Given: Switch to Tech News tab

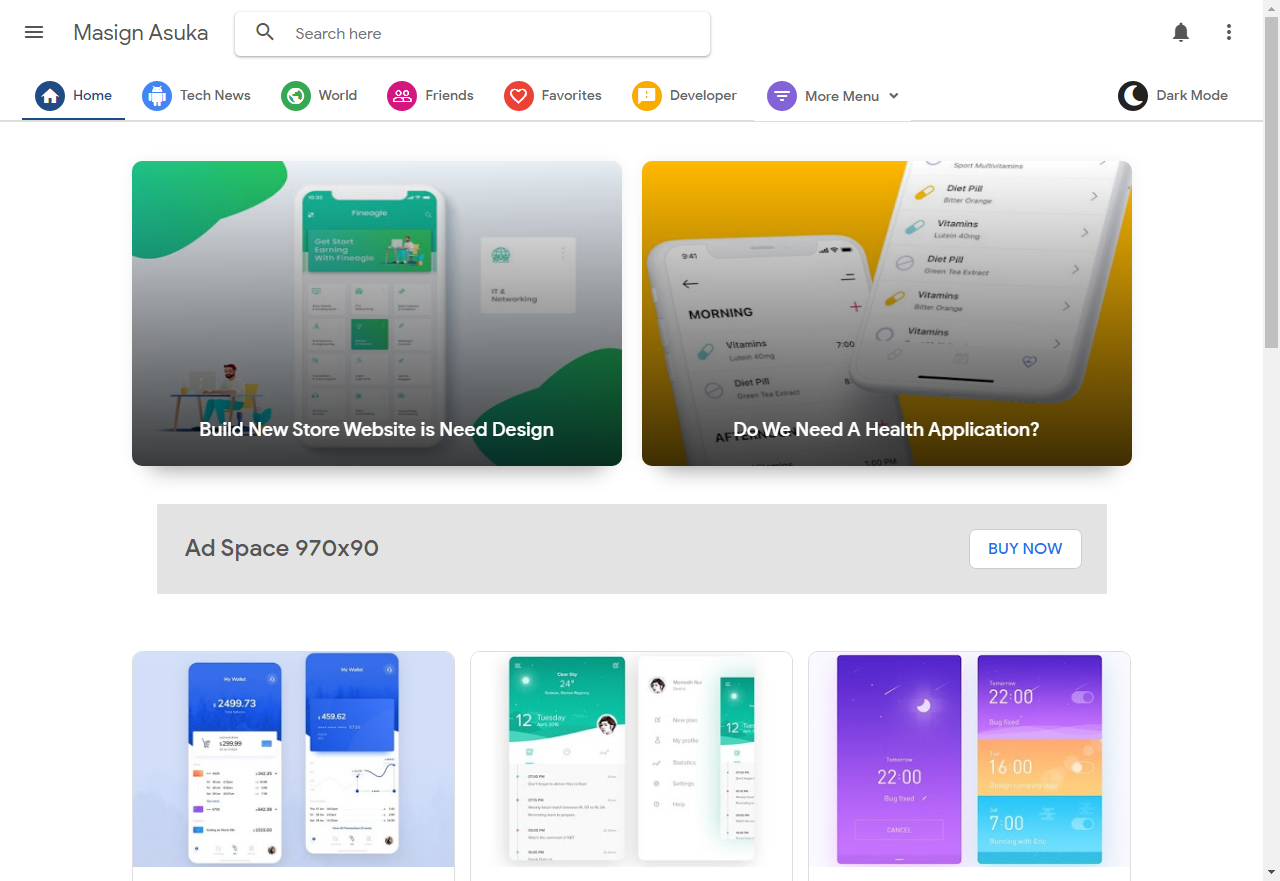Looking at the screenshot, I should coord(197,96).
